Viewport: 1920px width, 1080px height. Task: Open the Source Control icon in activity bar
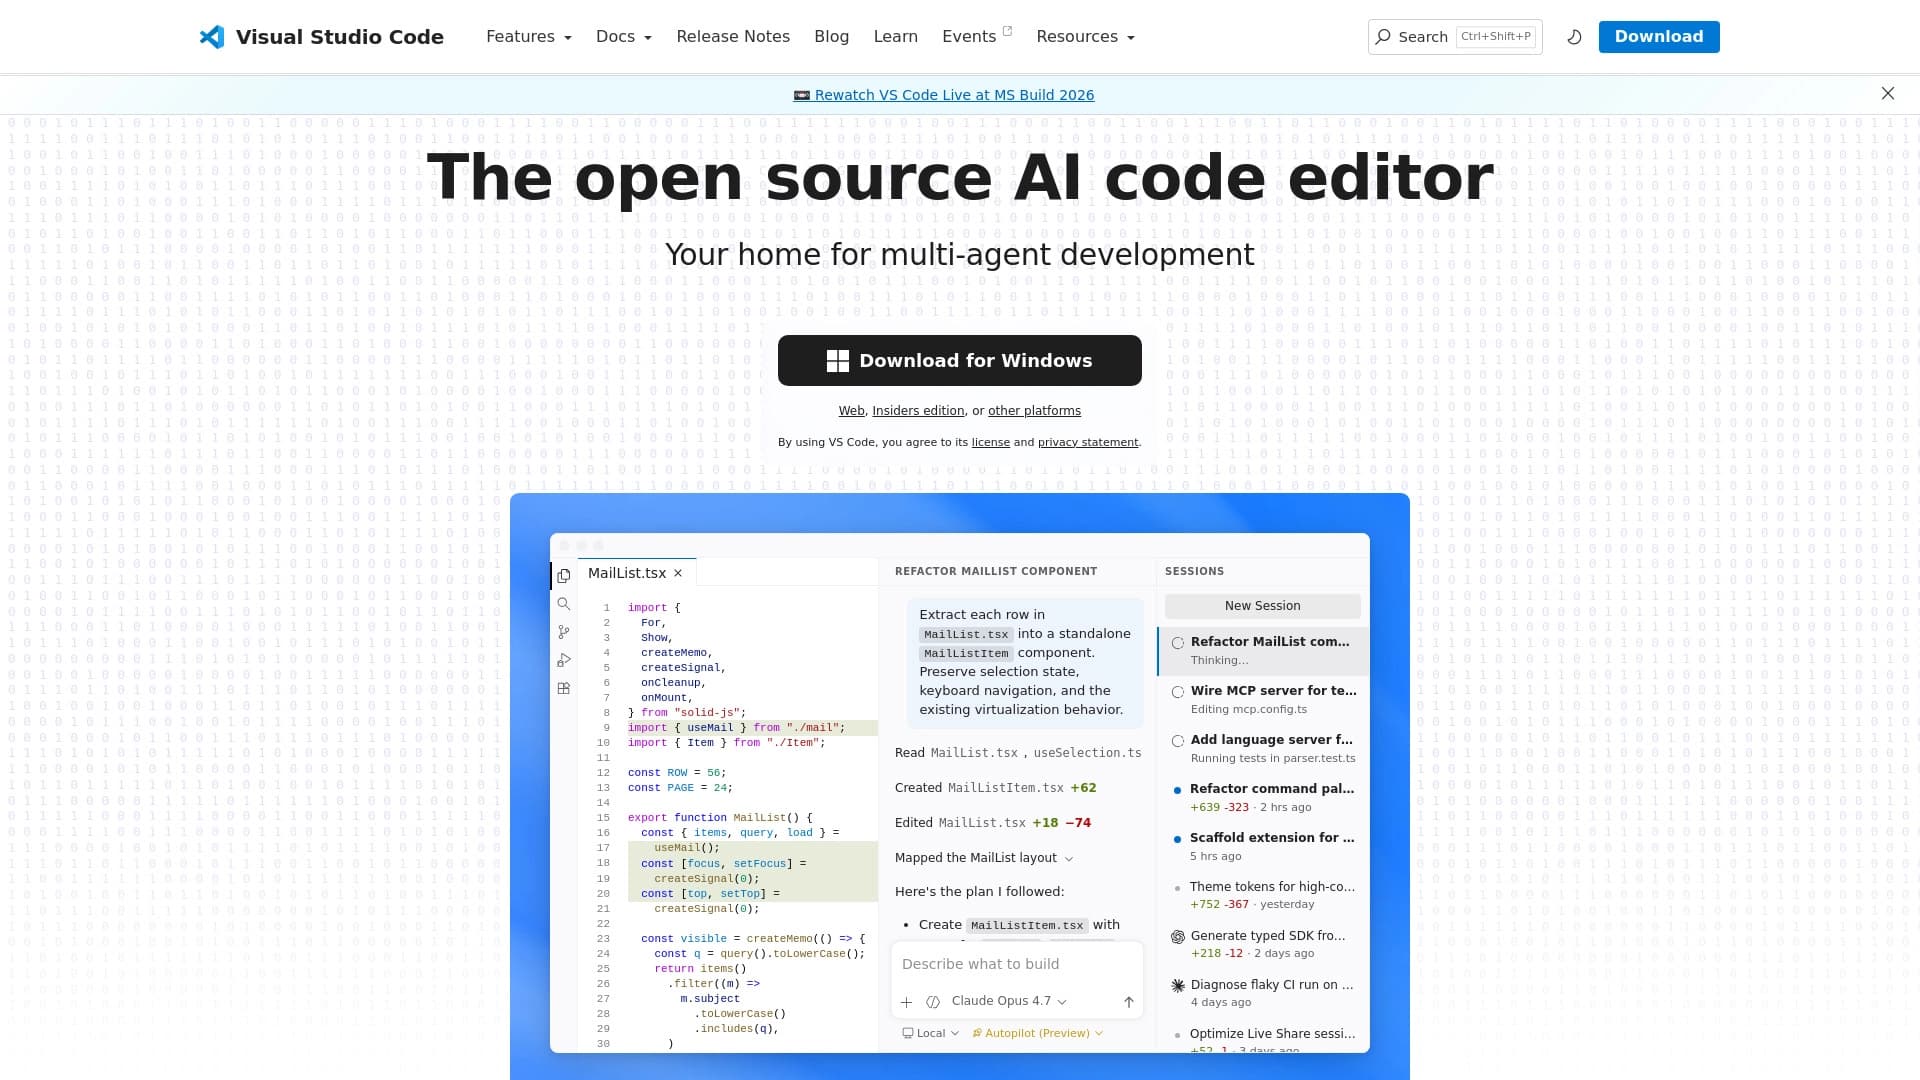(564, 632)
